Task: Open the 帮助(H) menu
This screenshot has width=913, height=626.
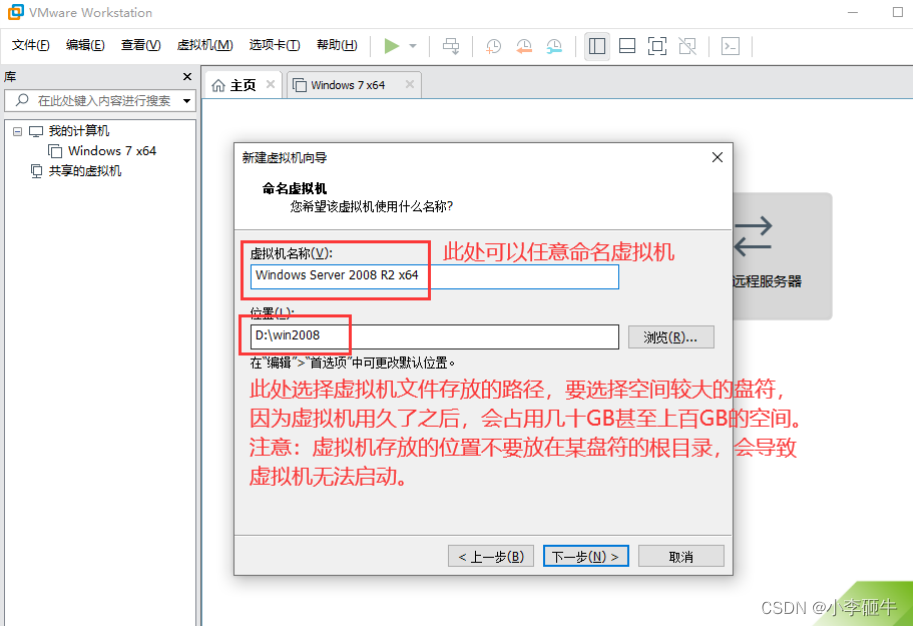Action: point(337,45)
